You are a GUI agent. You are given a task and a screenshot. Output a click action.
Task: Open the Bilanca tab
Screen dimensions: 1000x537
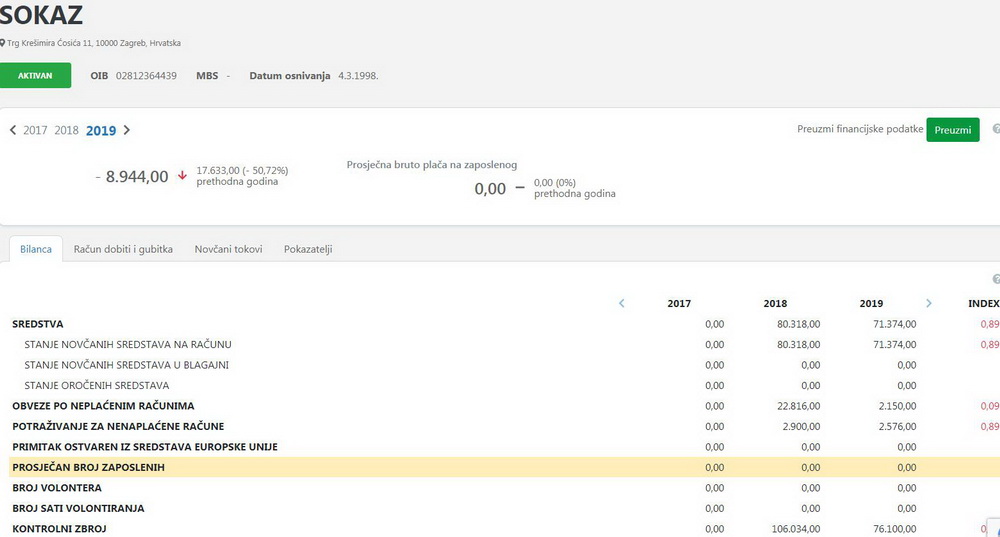tap(35, 249)
